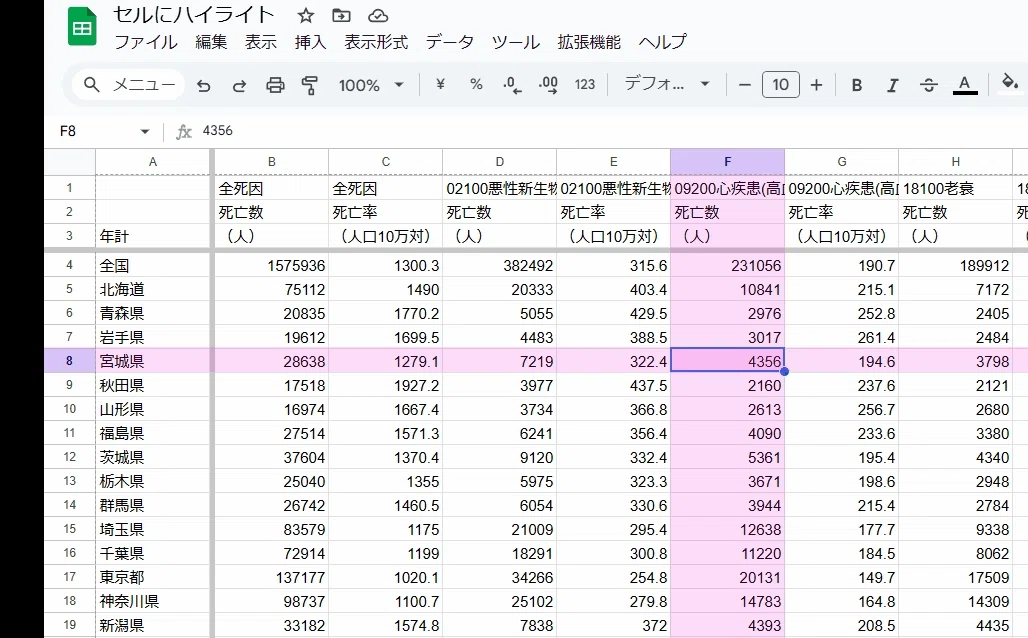Image resolution: width=1028 pixels, height=638 pixels.
Task: Expand the name box F8 dropdown
Action: [145, 131]
